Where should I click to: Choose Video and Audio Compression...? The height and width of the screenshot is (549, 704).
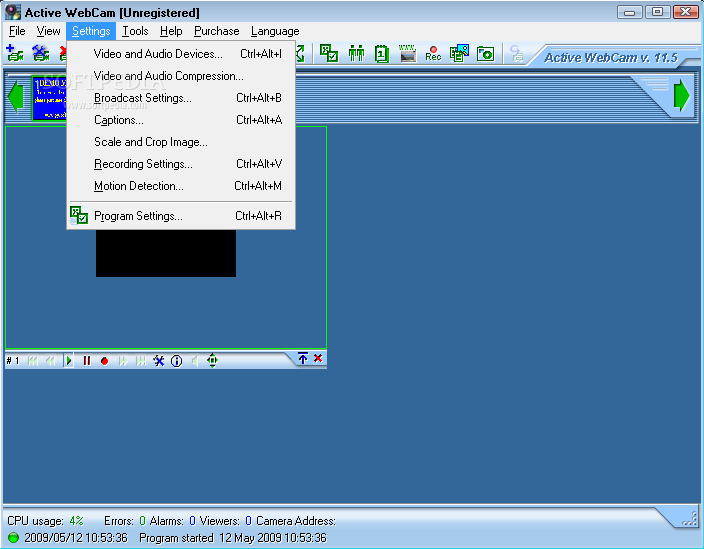[181, 76]
